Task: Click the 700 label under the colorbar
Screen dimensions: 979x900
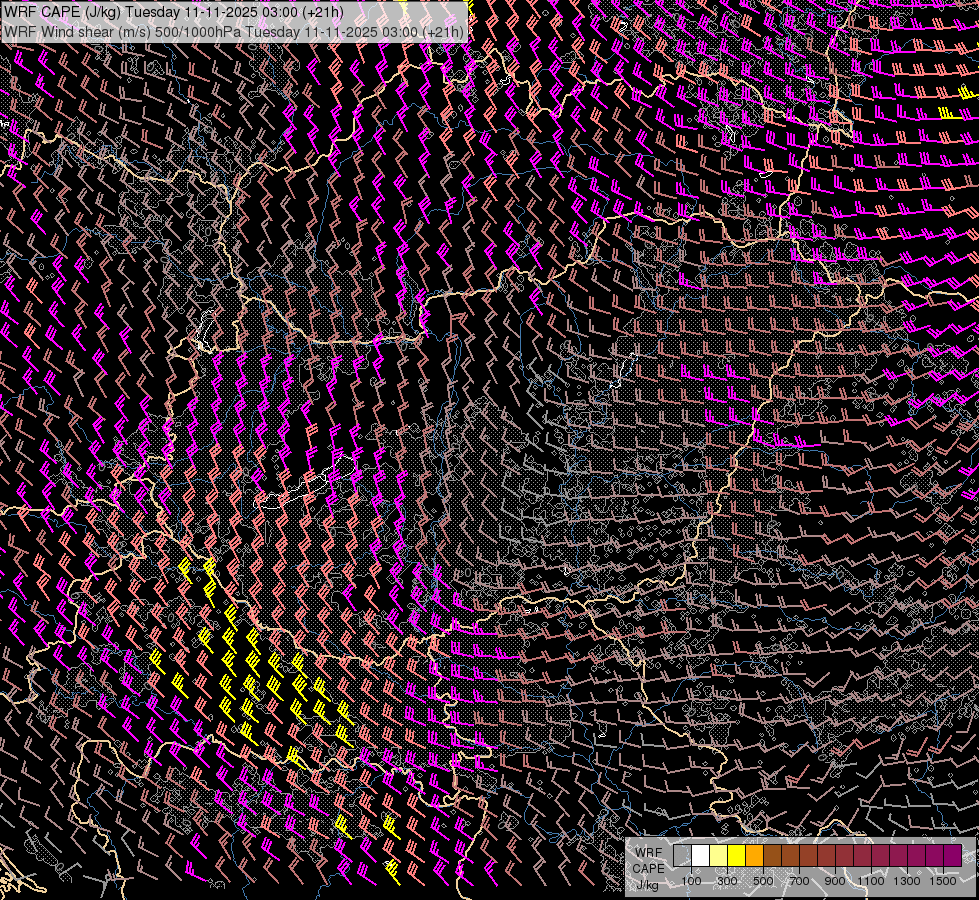Action: (x=799, y=881)
